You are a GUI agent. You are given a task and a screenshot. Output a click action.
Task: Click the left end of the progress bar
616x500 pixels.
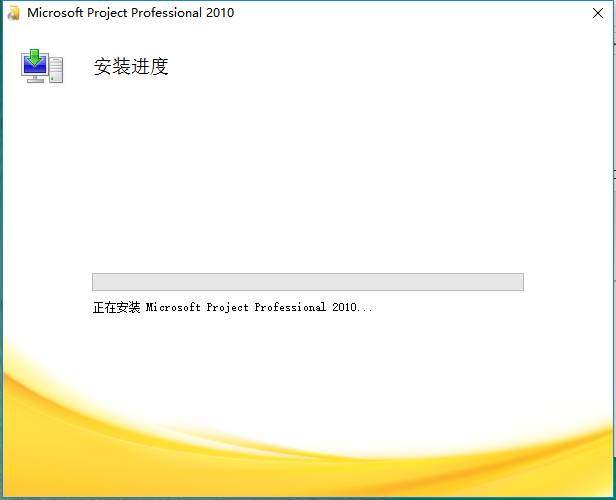coord(97,282)
